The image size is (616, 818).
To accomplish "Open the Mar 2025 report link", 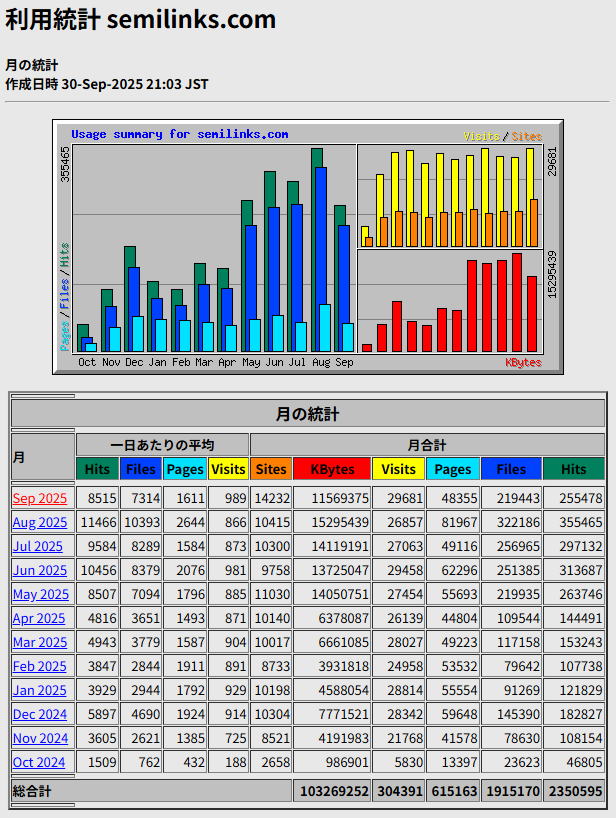I will 40,642.
